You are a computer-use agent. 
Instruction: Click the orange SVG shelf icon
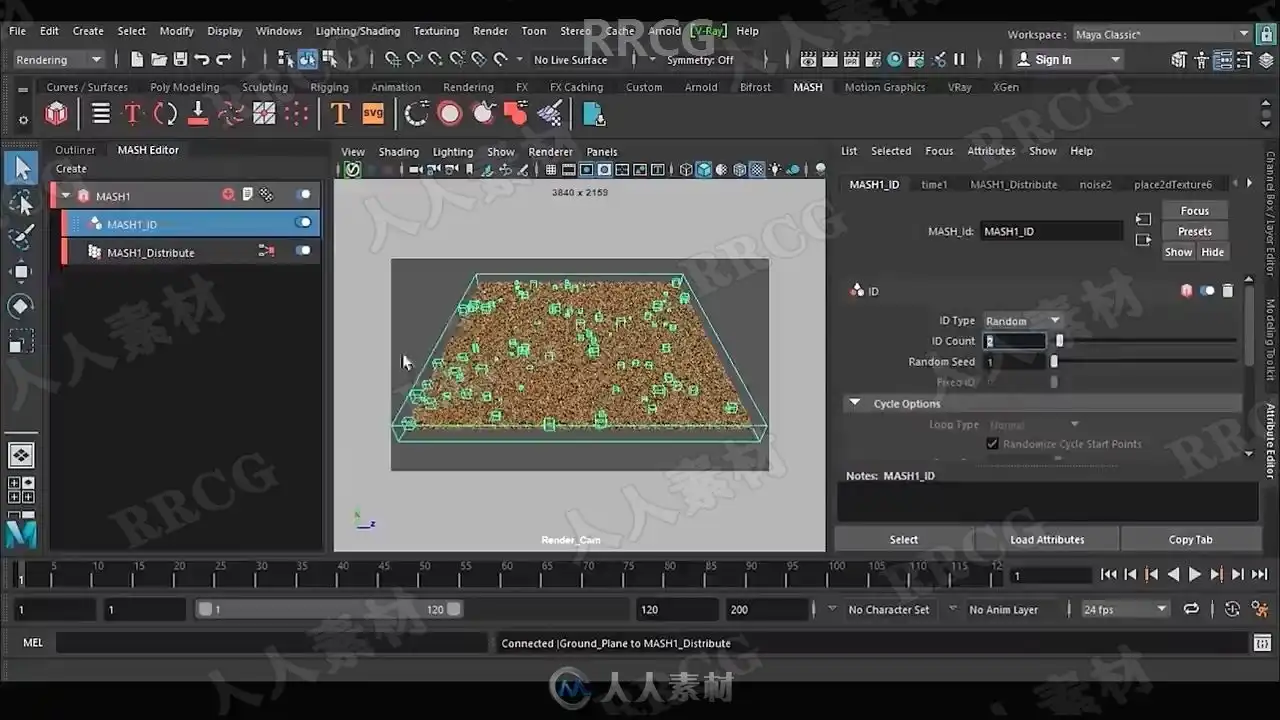373,114
